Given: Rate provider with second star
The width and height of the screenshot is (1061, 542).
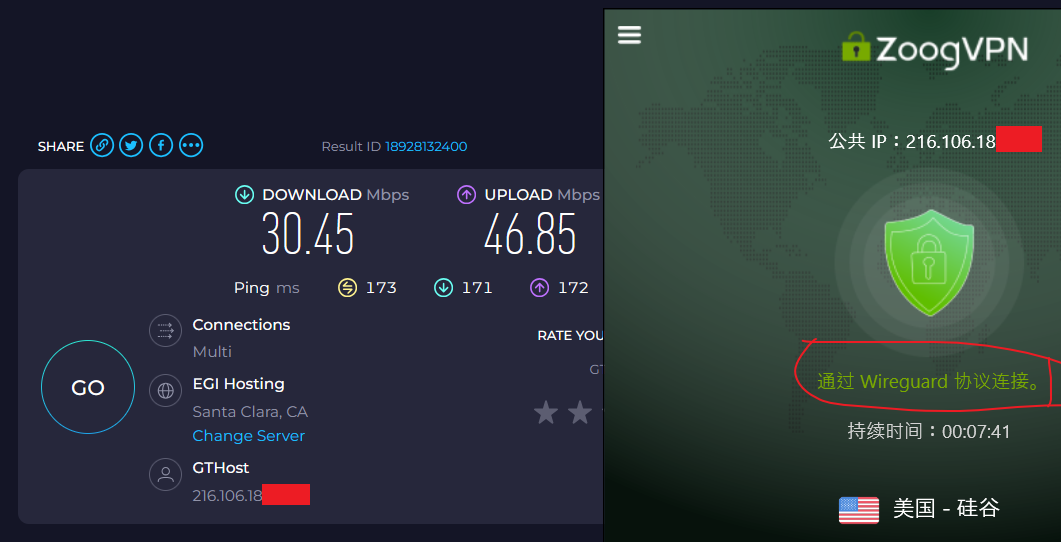Looking at the screenshot, I should coord(580,412).
